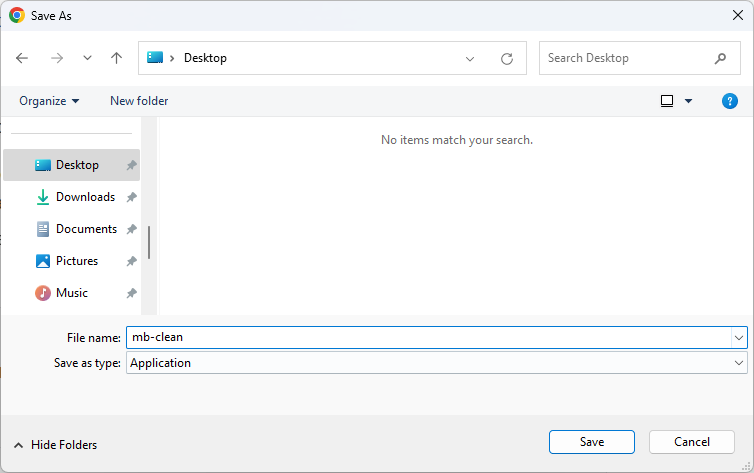Open Documents in the sidebar
The height and width of the screenshot is (473, 754).
click(x=86, y=229)
